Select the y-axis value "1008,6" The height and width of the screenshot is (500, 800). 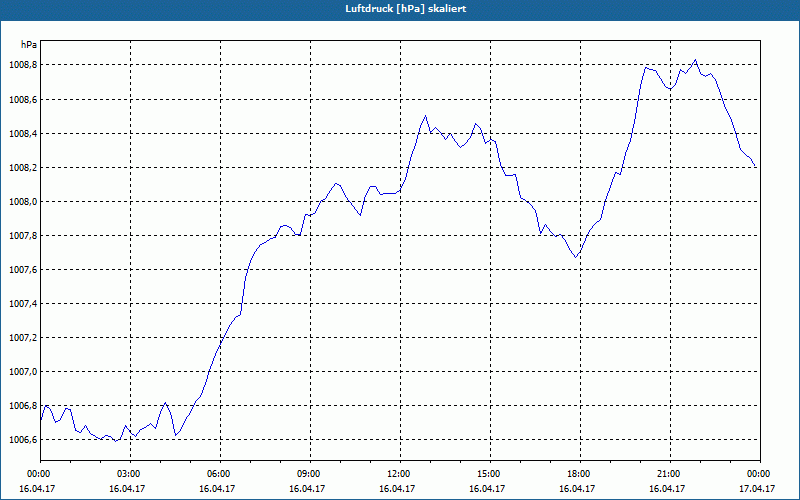pos(22,99)
